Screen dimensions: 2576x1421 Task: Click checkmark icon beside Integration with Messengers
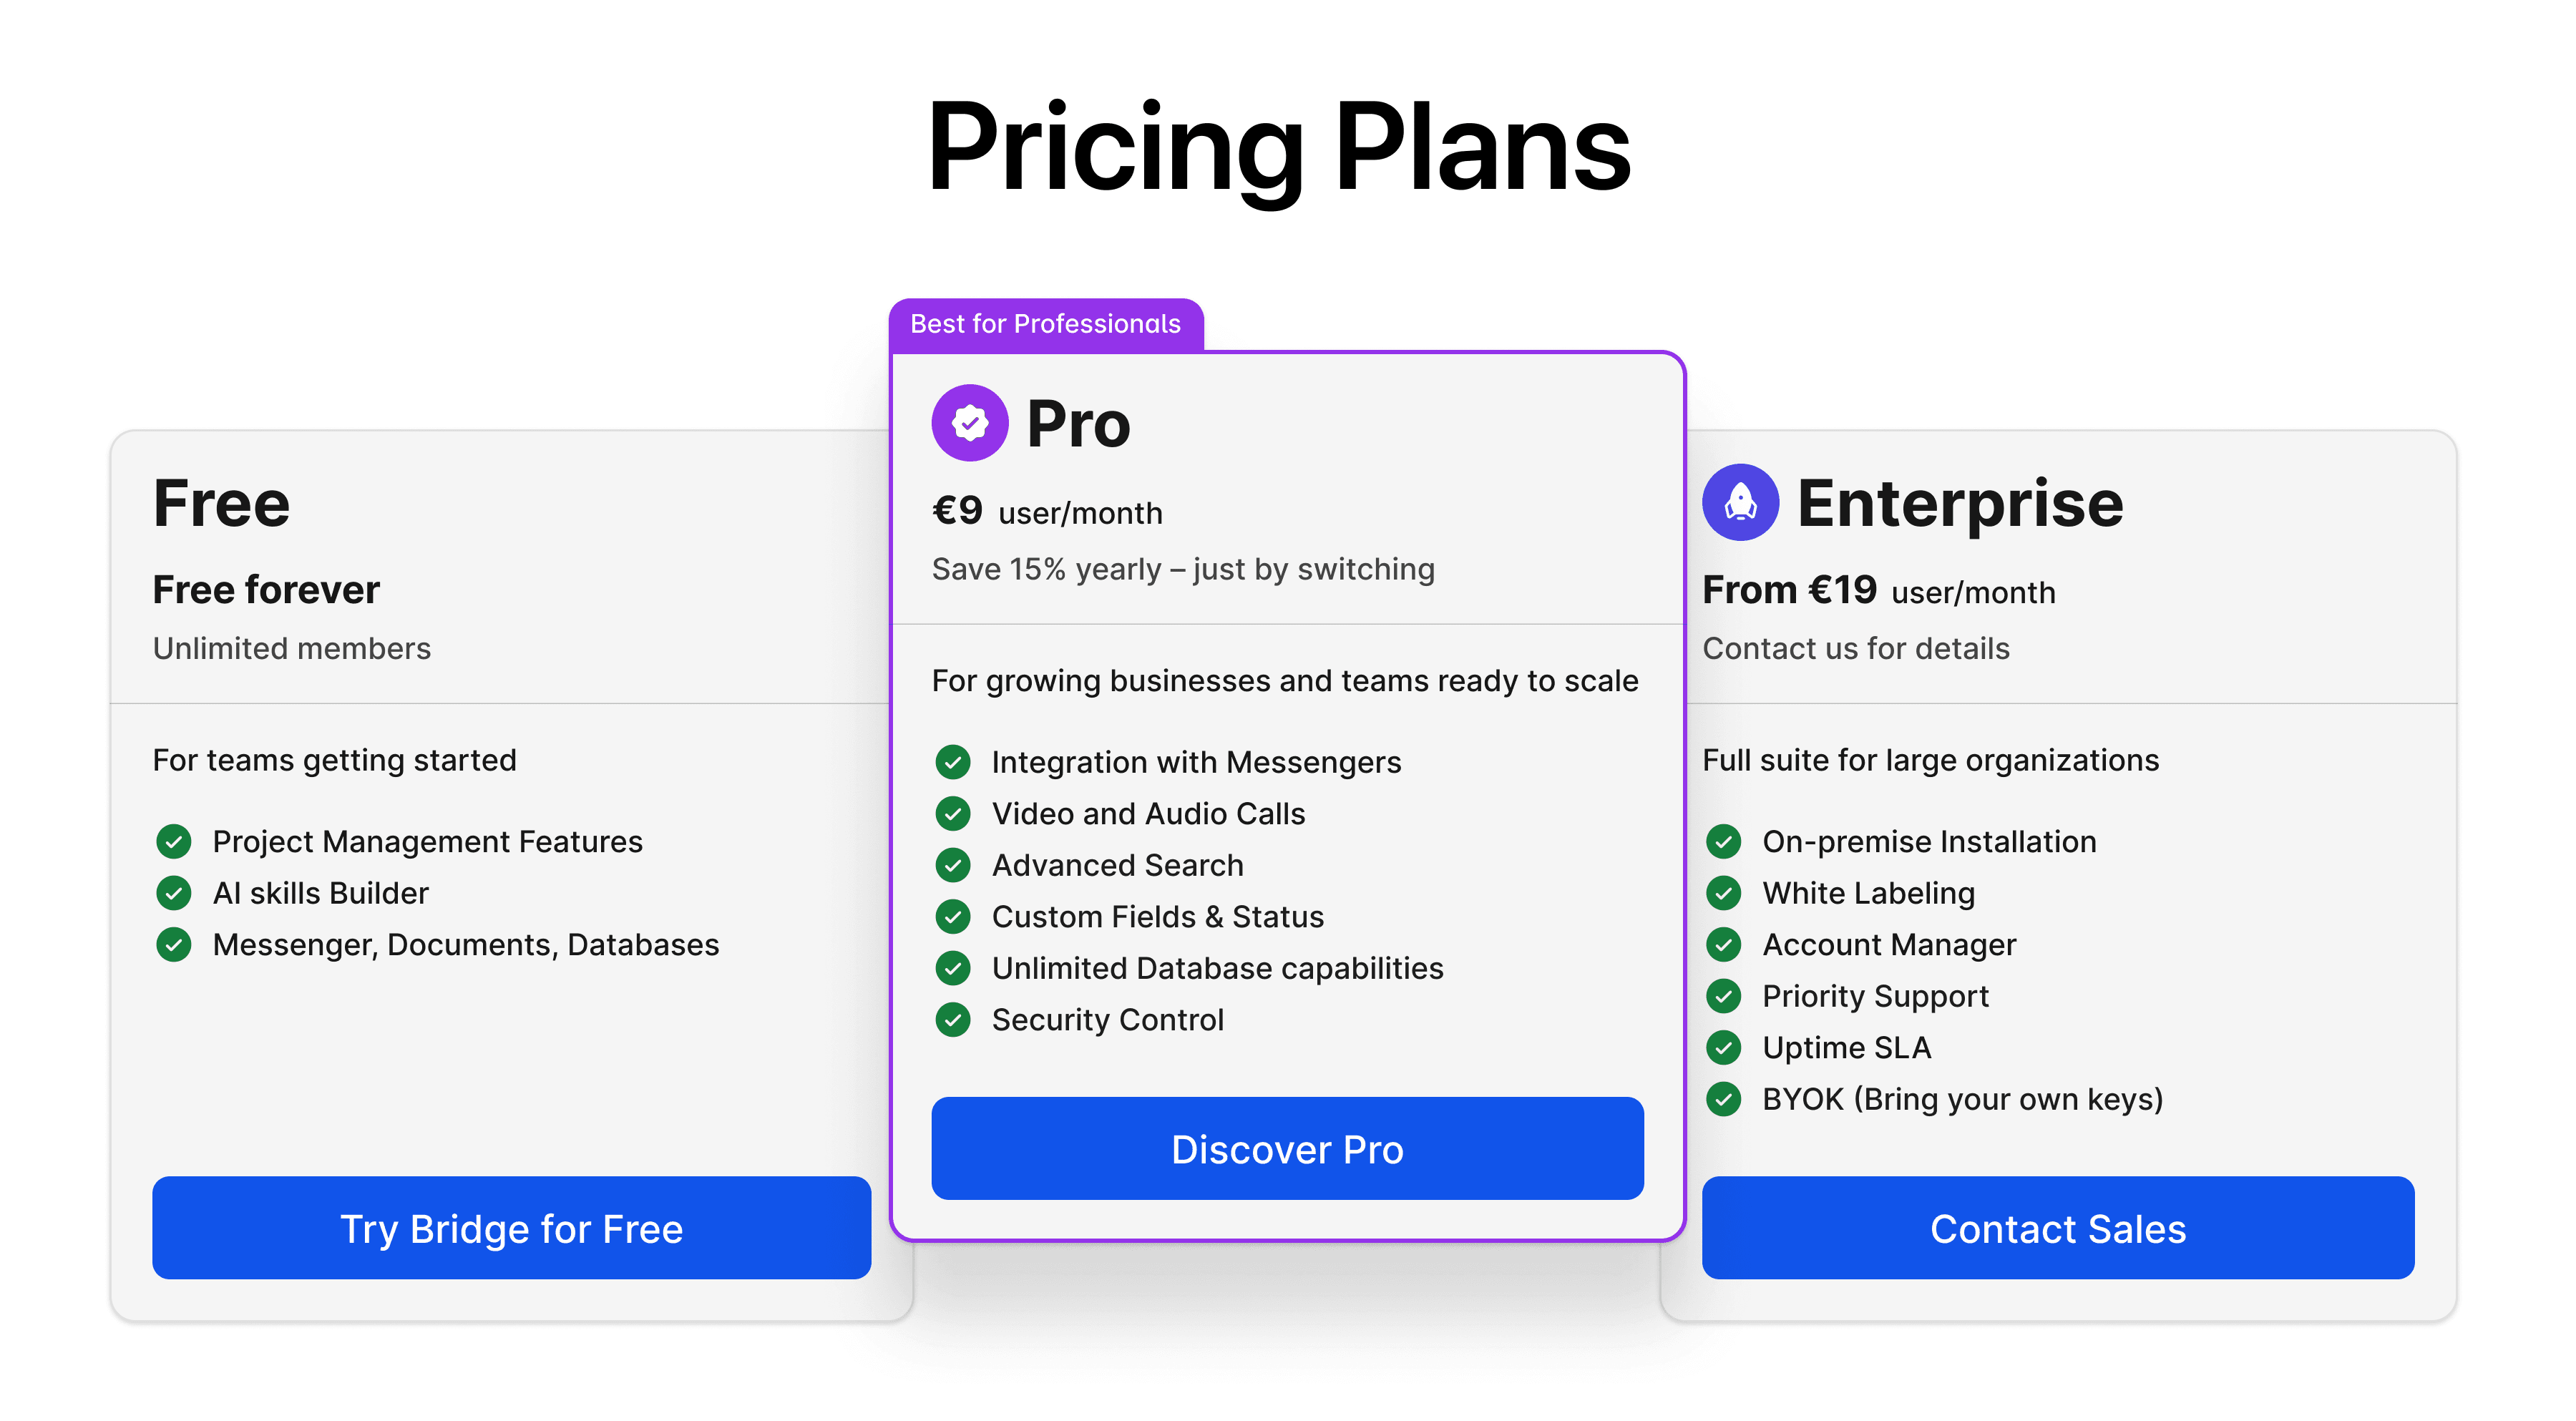point(953,762)
